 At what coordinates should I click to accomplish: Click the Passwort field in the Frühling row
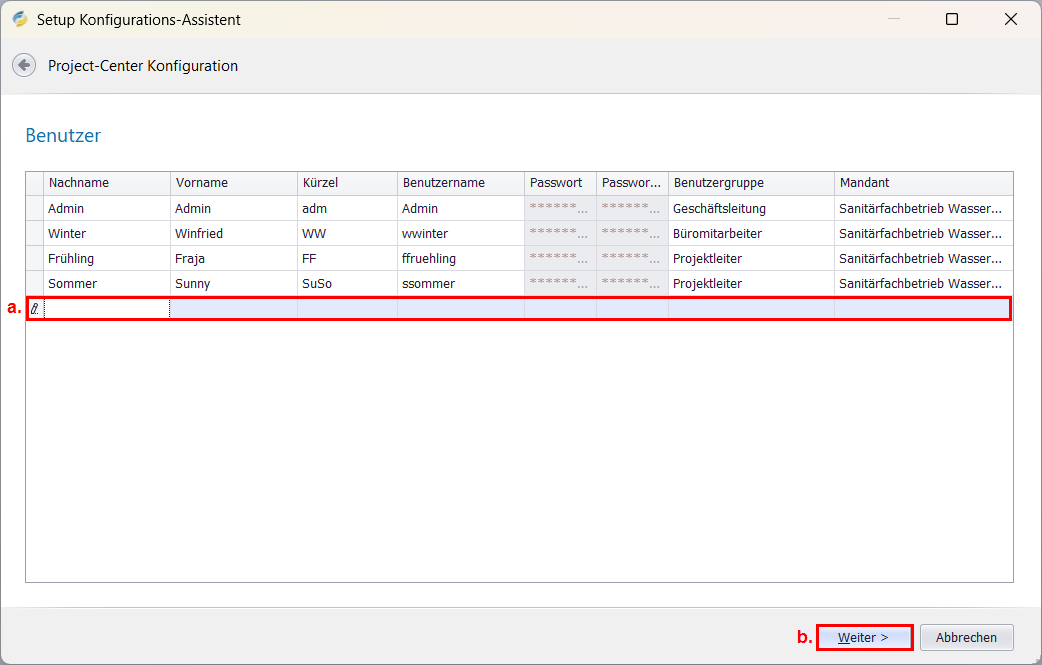559,258
